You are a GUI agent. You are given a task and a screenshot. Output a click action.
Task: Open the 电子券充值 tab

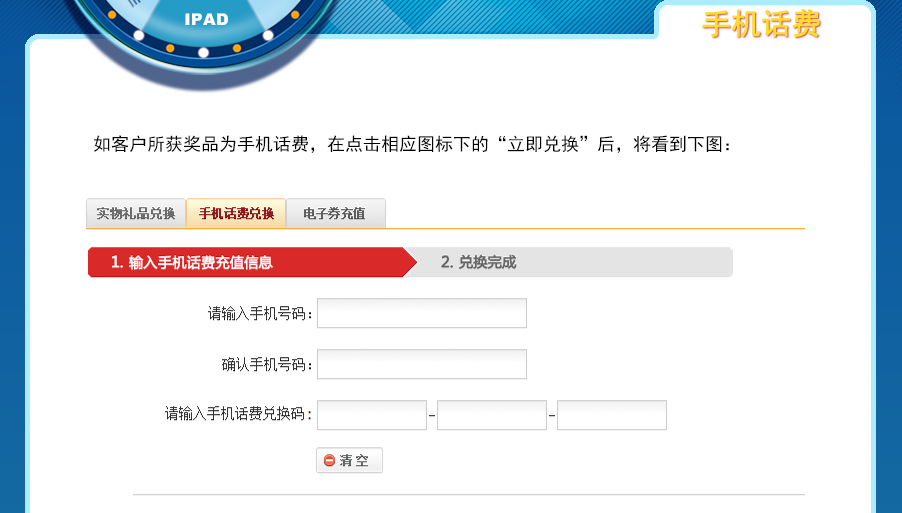point(335,213)
